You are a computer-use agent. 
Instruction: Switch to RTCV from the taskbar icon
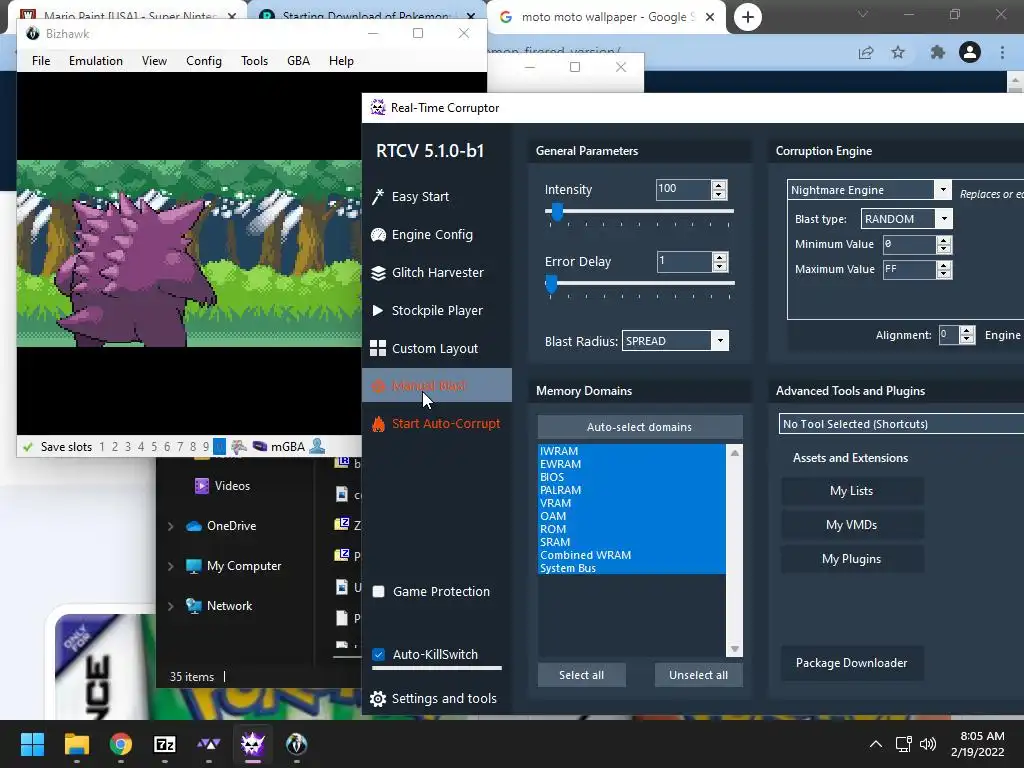253,744
